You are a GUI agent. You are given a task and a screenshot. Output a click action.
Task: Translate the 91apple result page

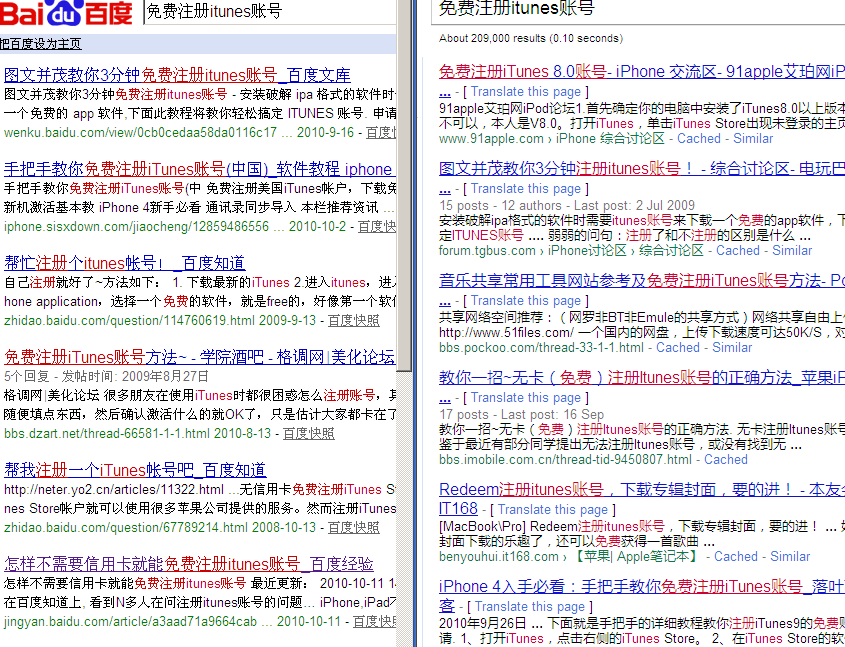point(526,92)
